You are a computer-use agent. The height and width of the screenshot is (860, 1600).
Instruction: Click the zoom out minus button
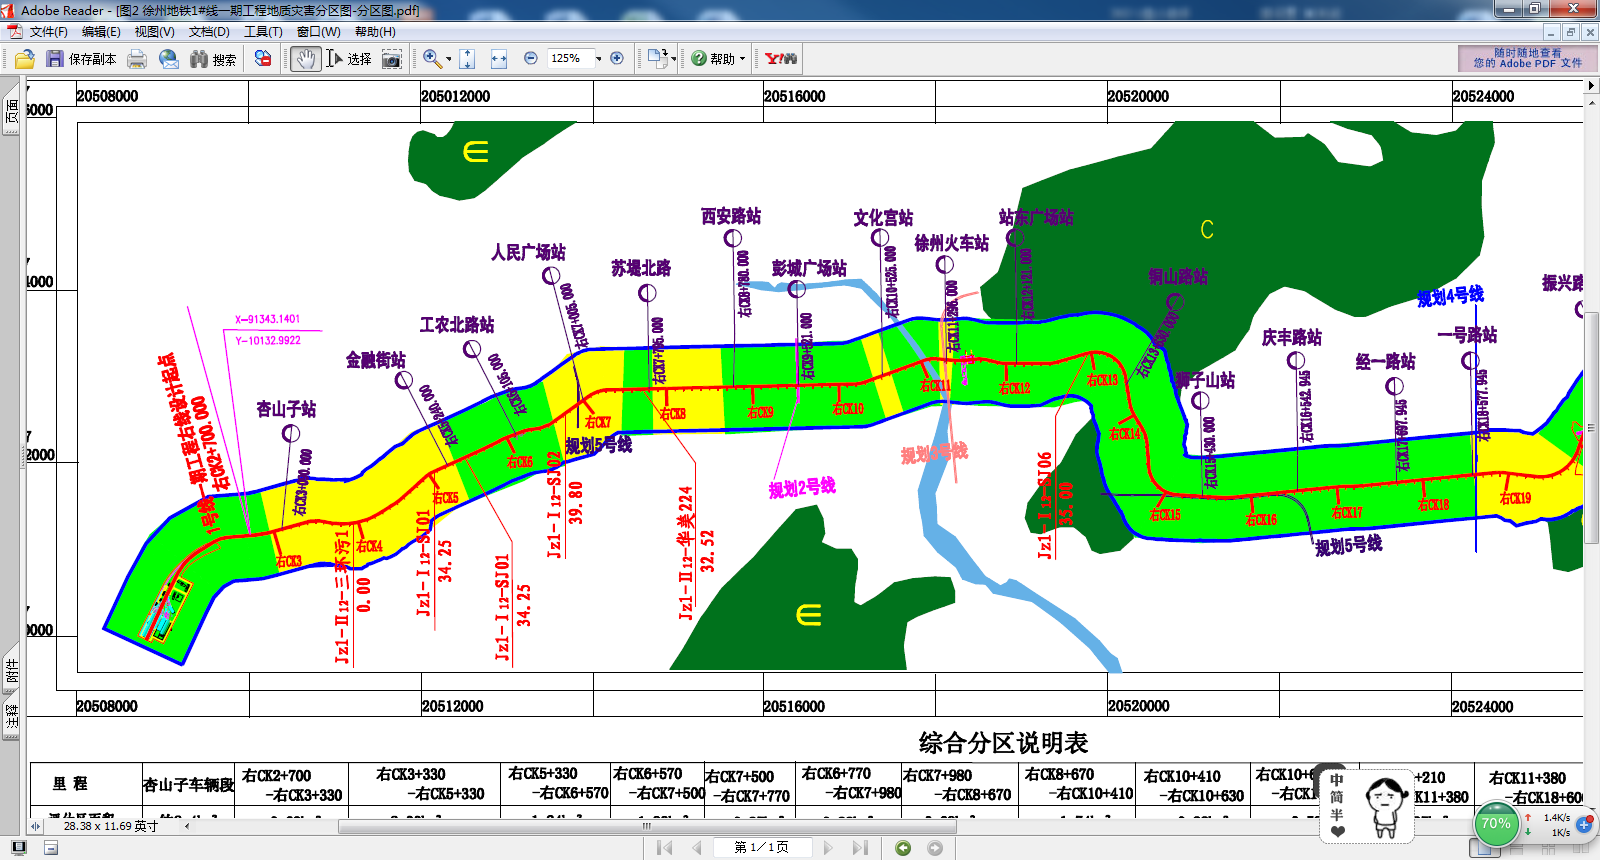(531, 59)
